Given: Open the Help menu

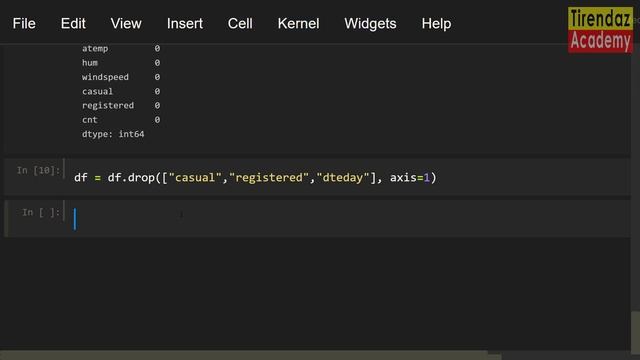Looking at the screenshot, I should coord(436,24).
